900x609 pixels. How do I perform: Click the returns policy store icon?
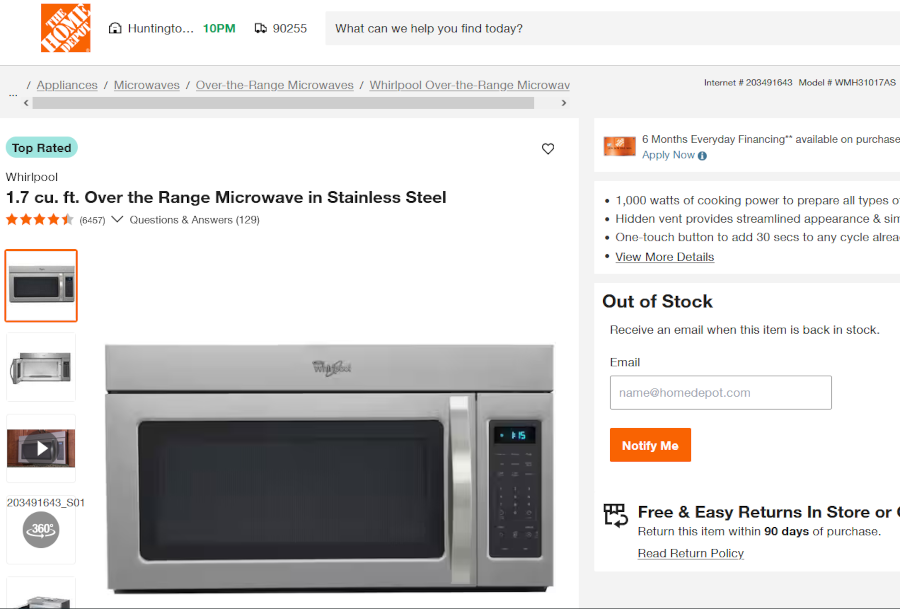tap(615, 515)
